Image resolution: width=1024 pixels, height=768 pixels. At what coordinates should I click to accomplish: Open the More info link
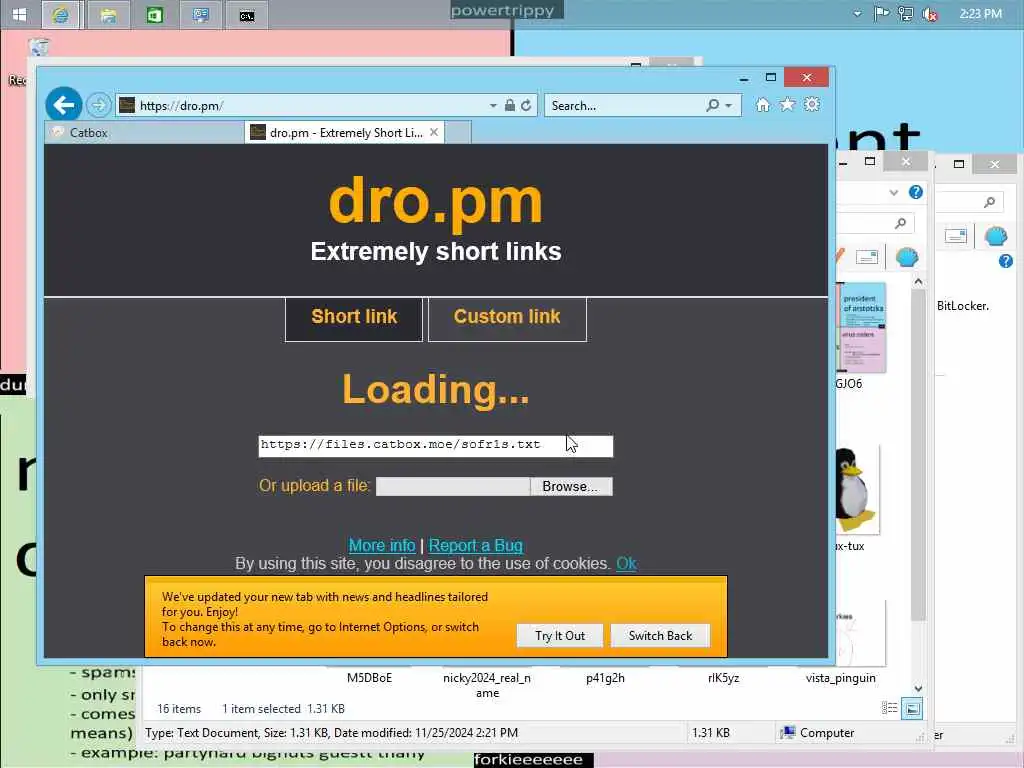(382, 545)
